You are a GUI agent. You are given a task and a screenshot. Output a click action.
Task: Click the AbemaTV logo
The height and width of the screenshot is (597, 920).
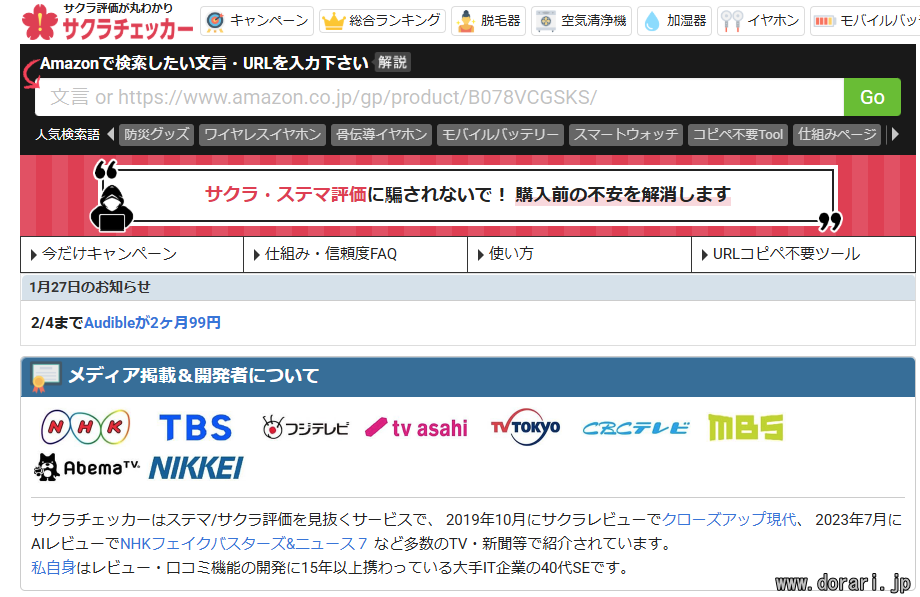(87, 467)
